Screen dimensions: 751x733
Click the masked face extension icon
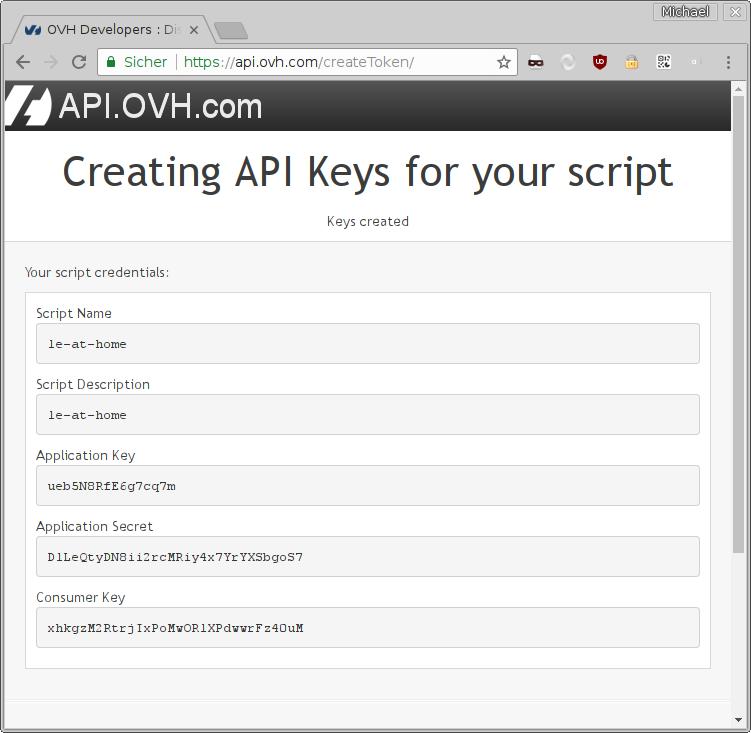pyautogui.click(x=537, y=62)
